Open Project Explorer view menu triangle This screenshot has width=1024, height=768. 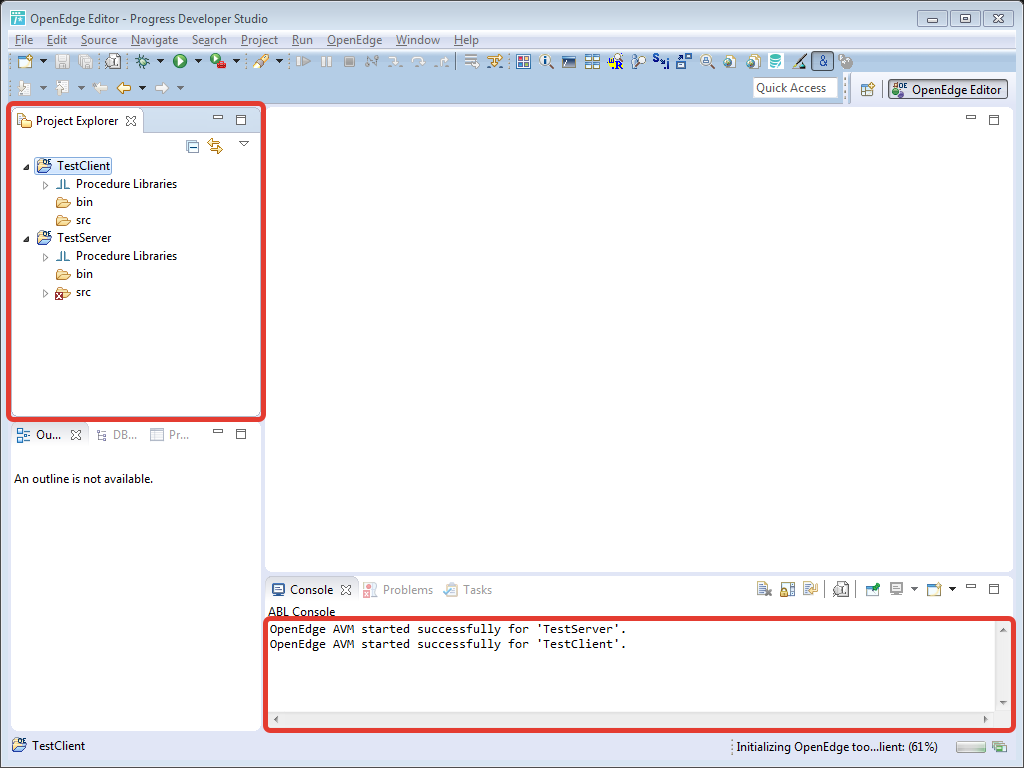click(244, 144)
